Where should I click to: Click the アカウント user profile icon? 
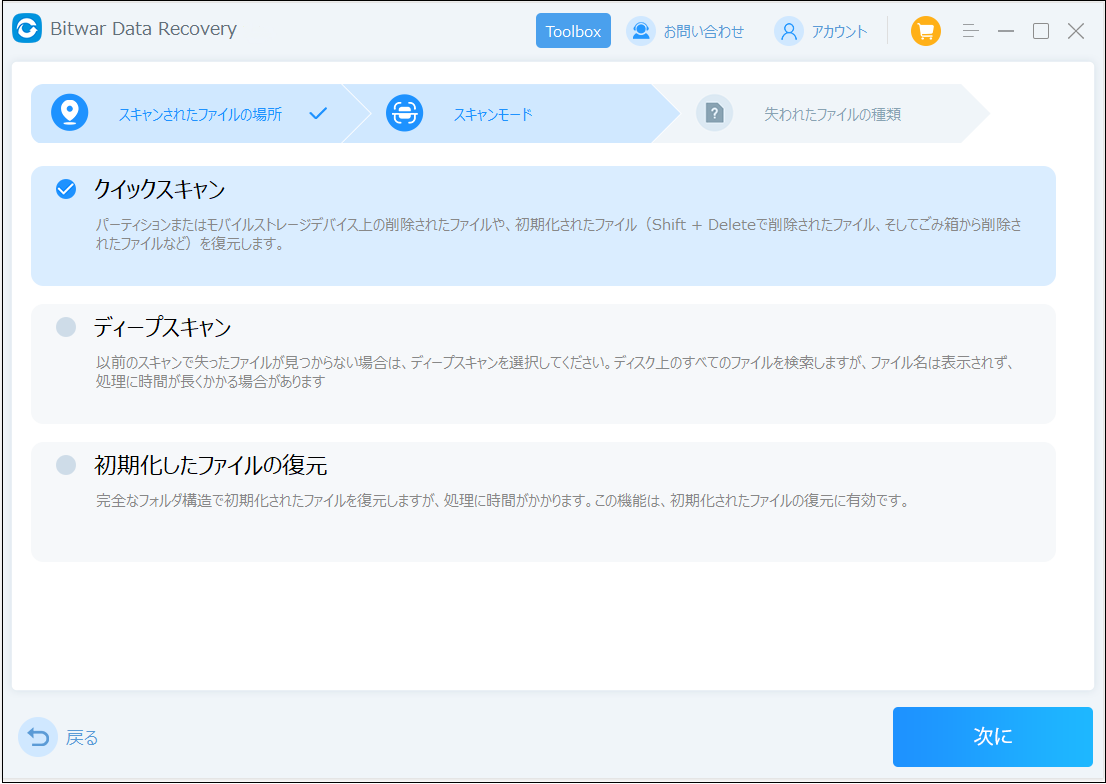(789, 31)
